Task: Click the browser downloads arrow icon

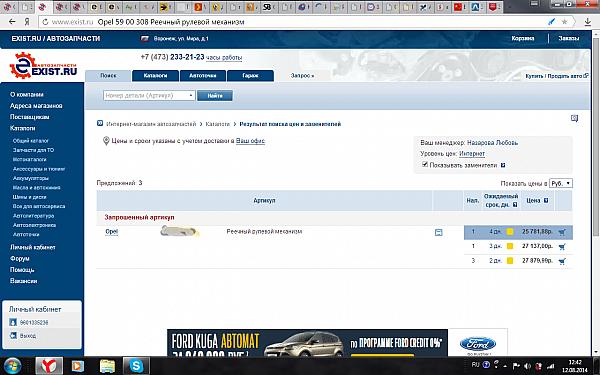Action: 587,22
